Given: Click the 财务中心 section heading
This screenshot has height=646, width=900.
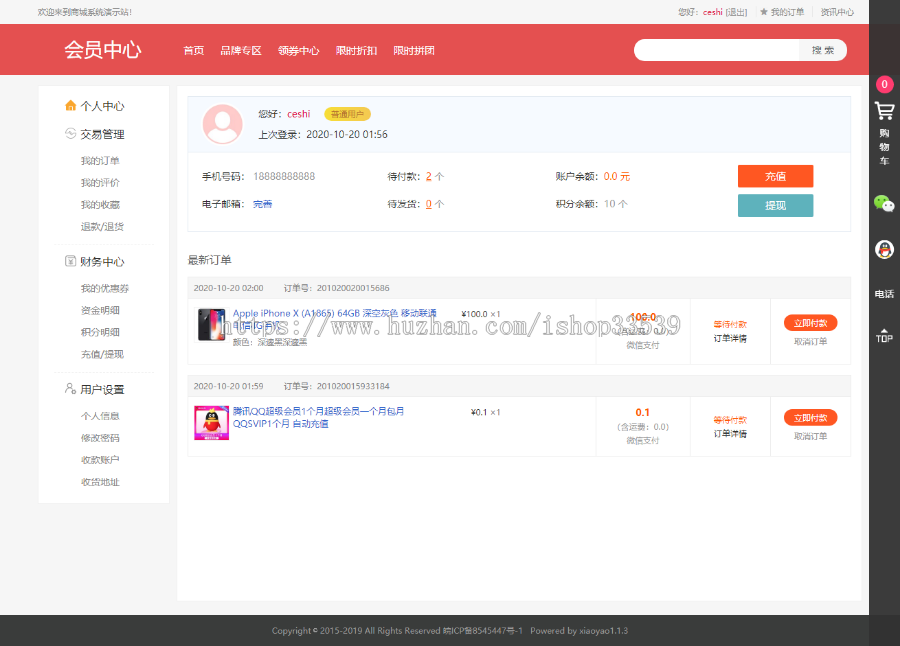Looking at the screenshot, I should click(x=102, y=262).
